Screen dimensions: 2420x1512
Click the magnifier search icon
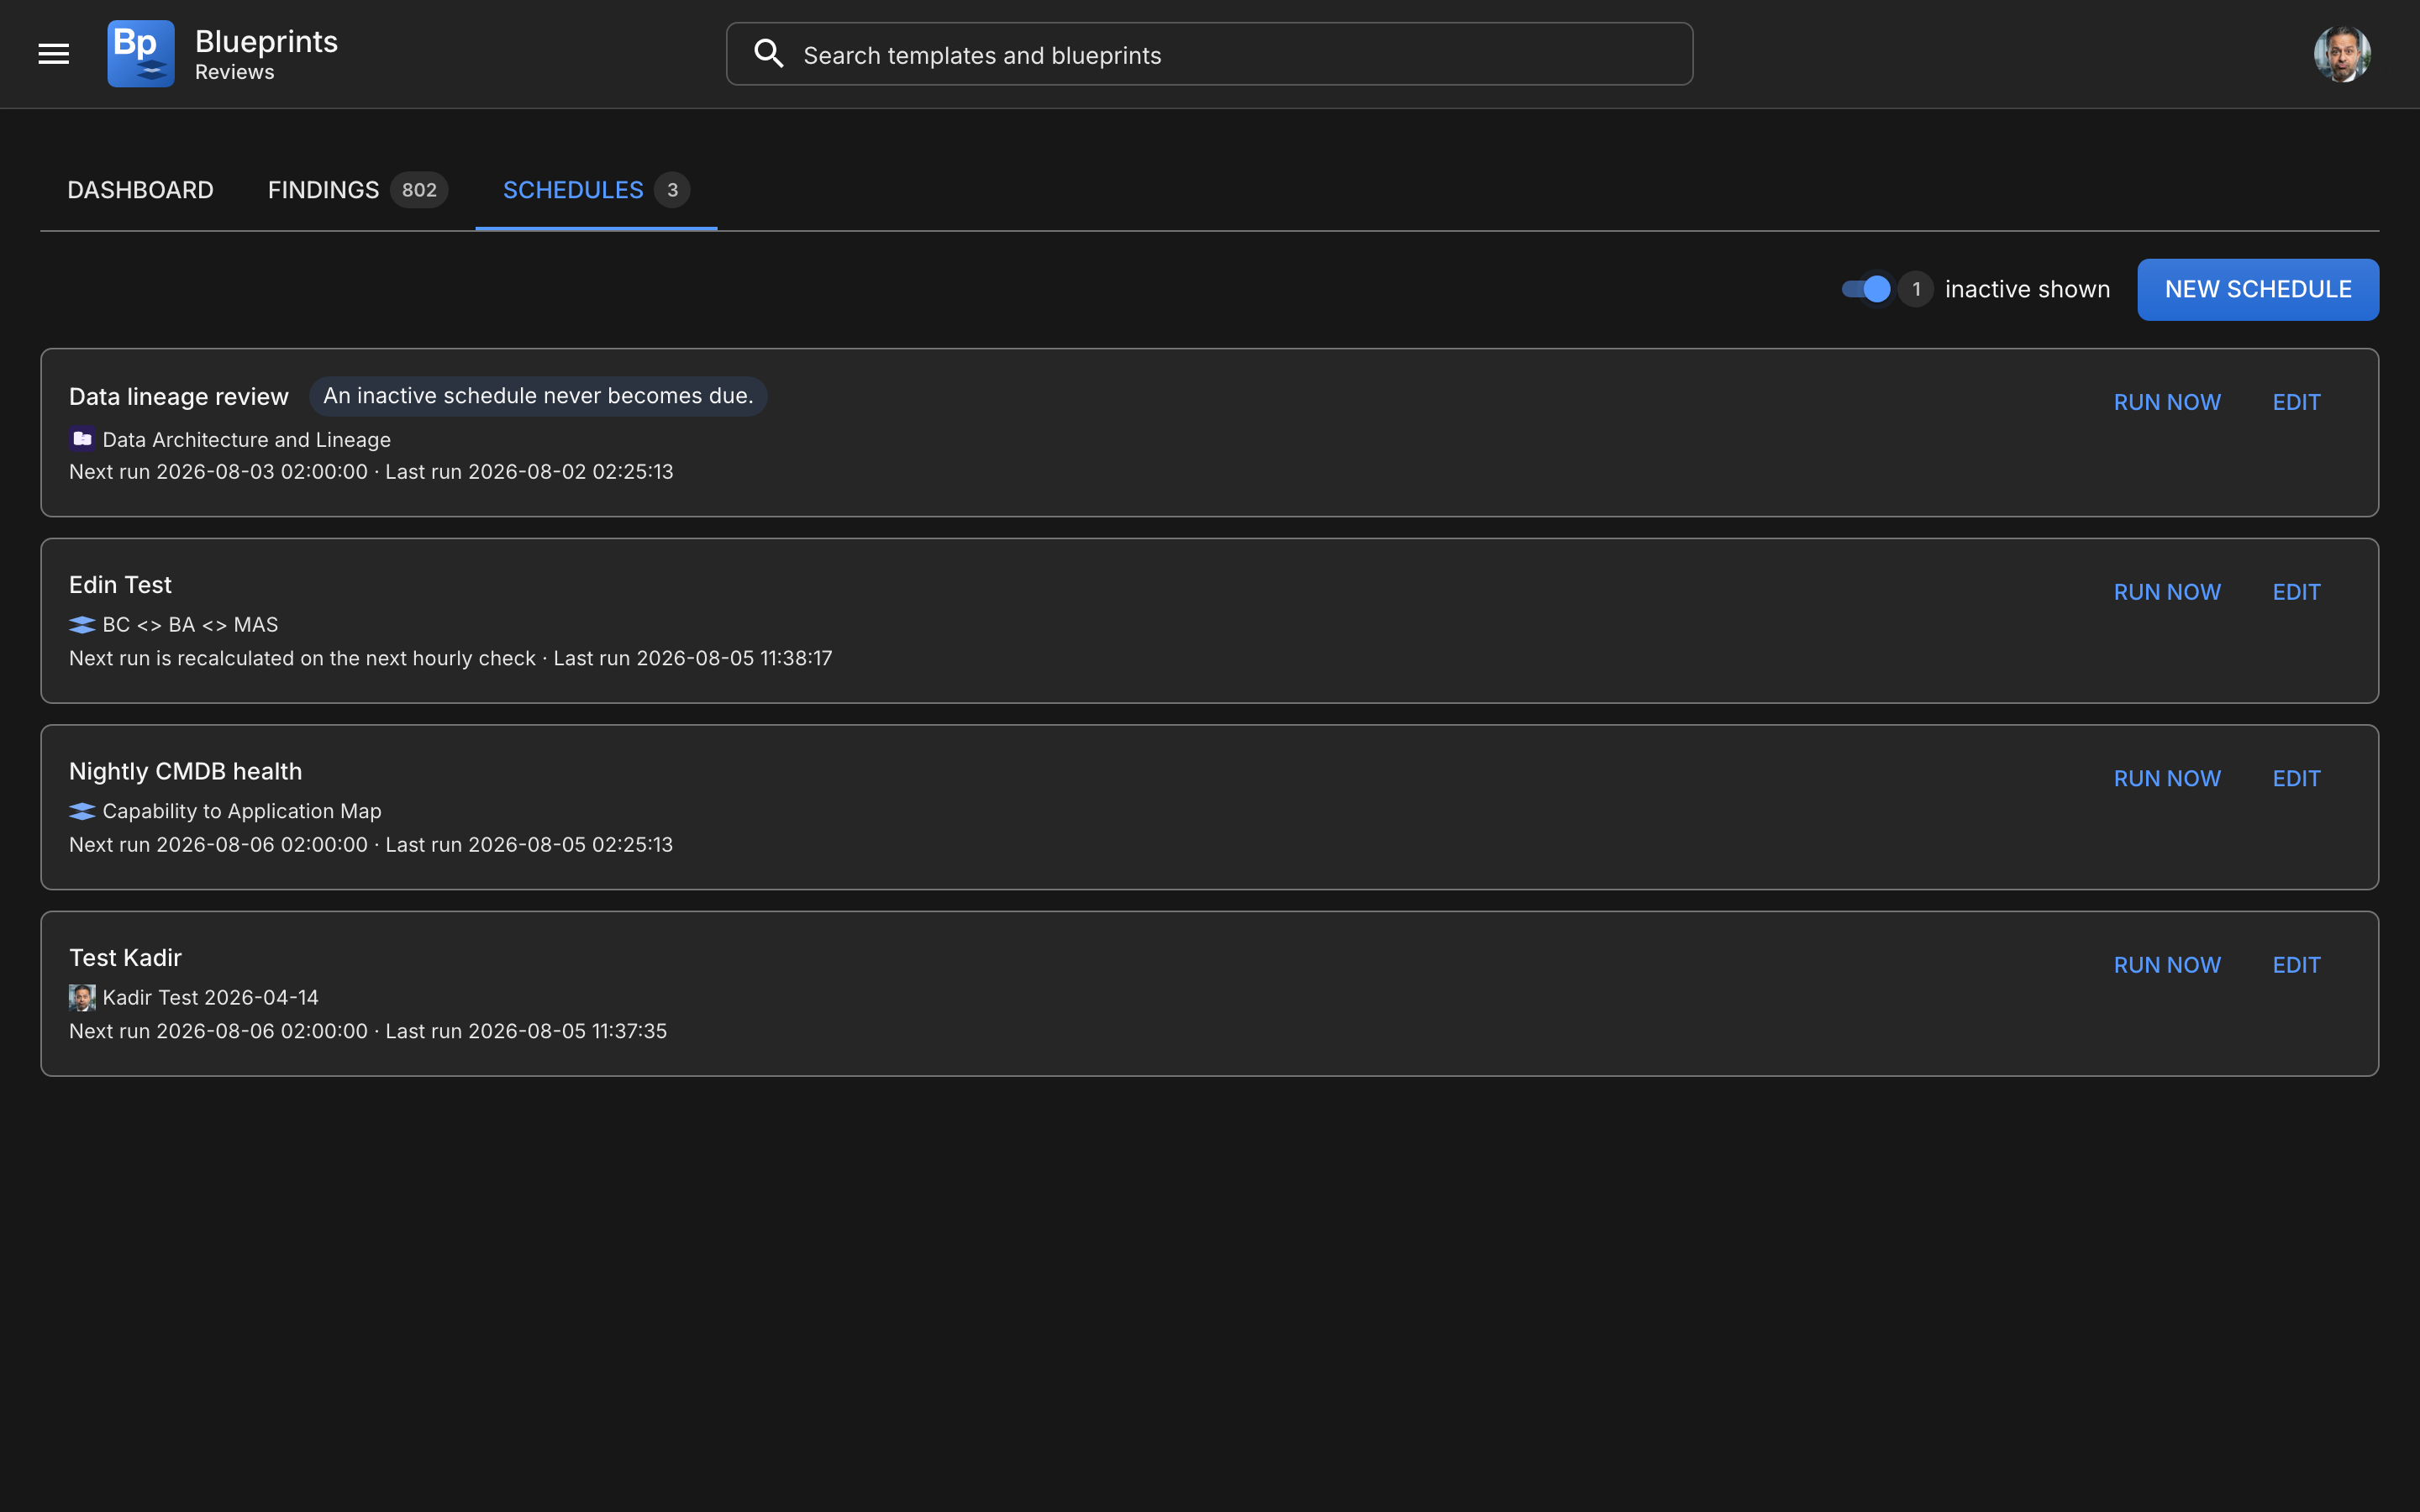(x=768, y=54)
